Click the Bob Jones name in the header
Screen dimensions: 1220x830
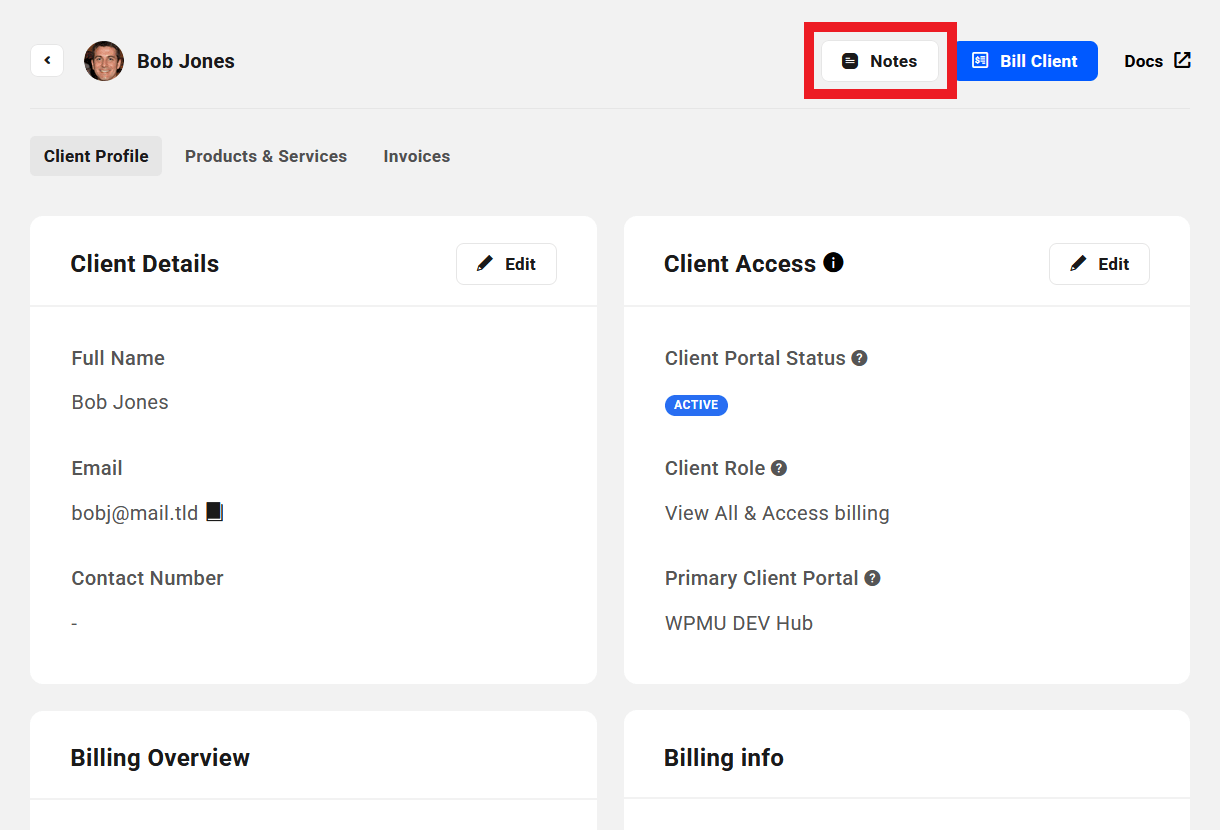click(186, 61)
